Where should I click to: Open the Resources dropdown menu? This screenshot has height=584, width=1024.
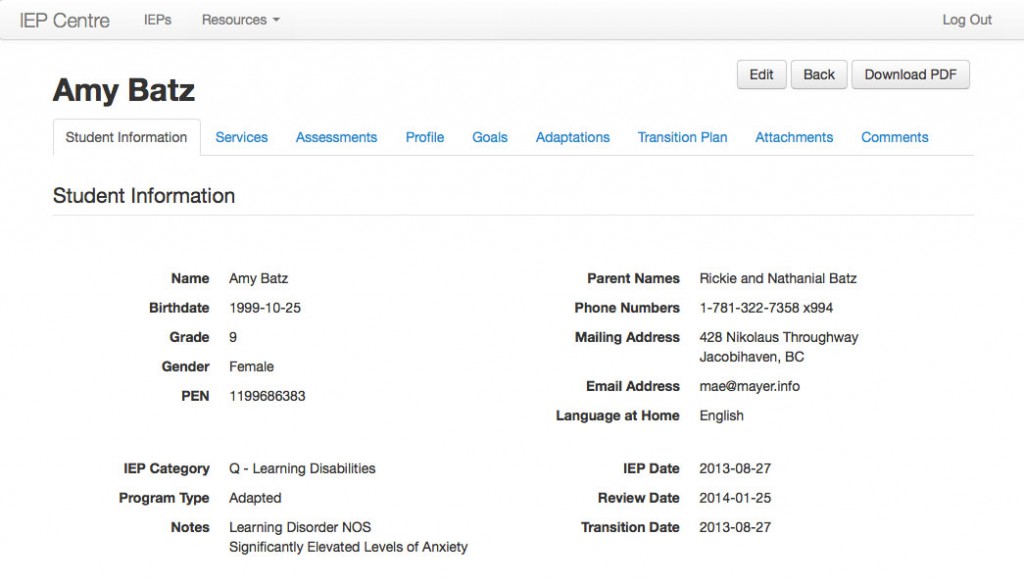tap(240, 20)
